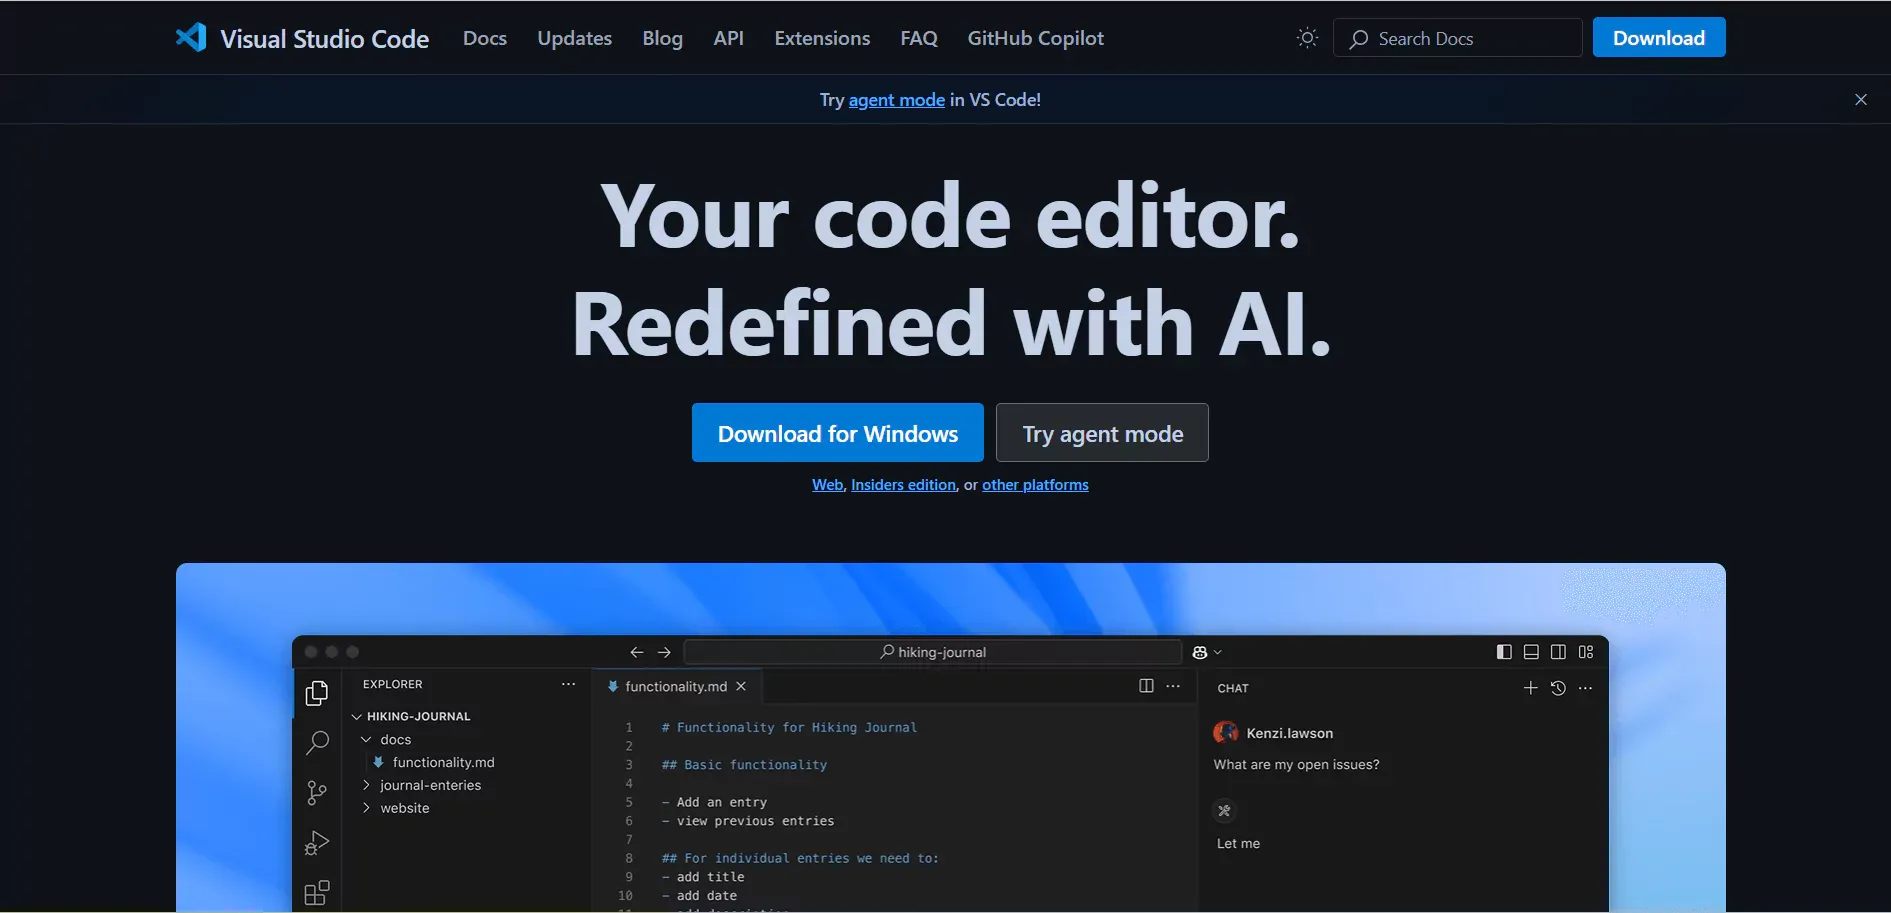Close the functionality.md tab
The image size is (1891, 913).
[x=741, y=686]
